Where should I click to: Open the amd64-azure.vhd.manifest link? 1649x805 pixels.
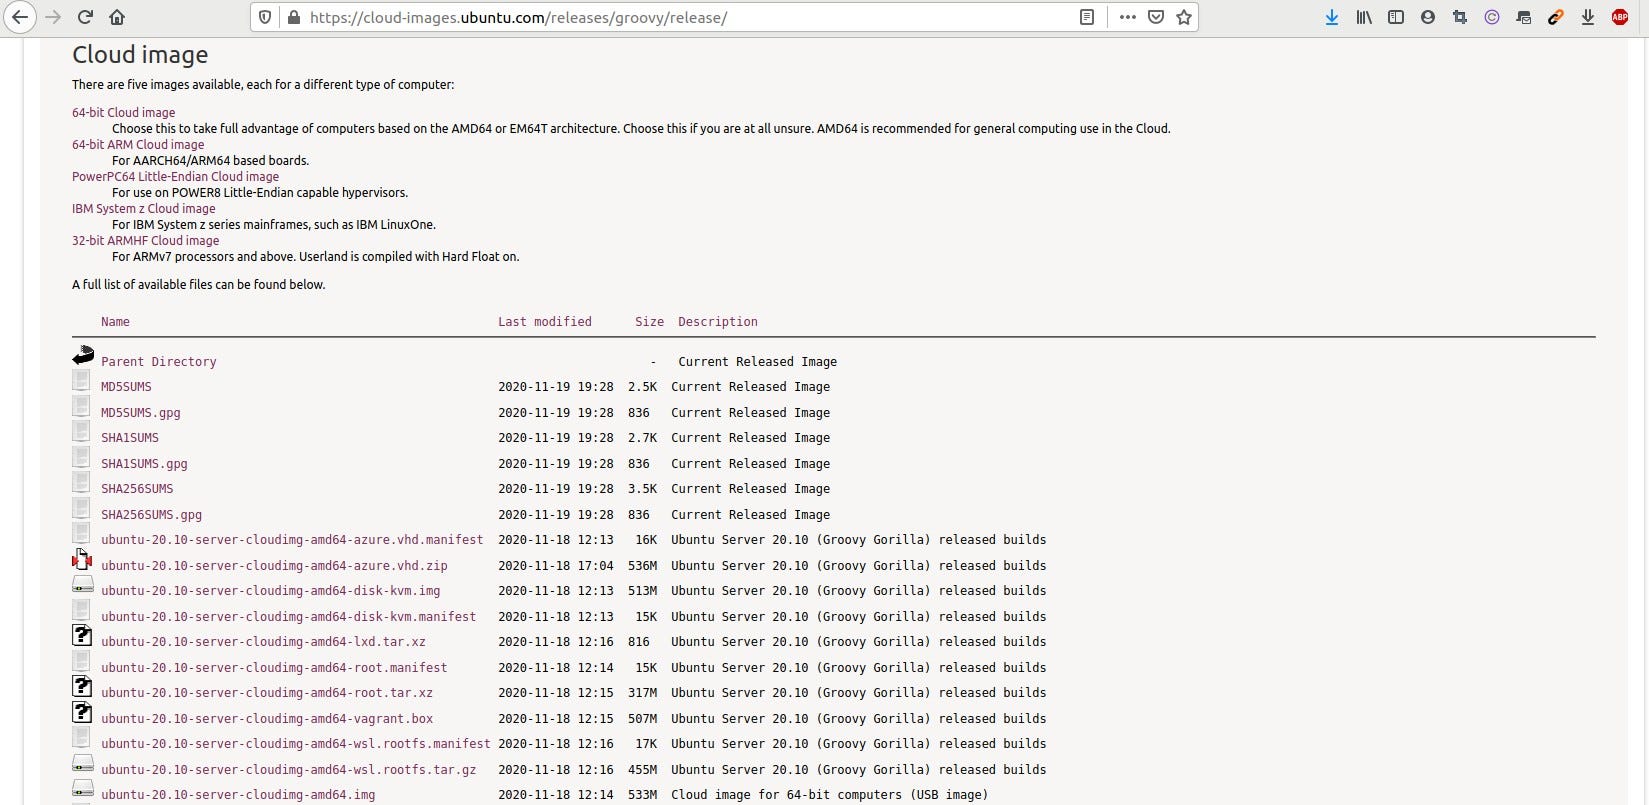tap(292, 540)
